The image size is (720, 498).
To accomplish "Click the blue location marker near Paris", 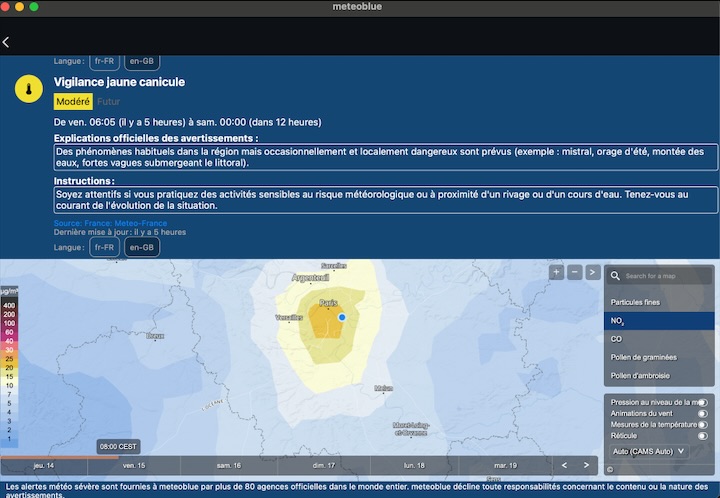I will click(342, 317).
